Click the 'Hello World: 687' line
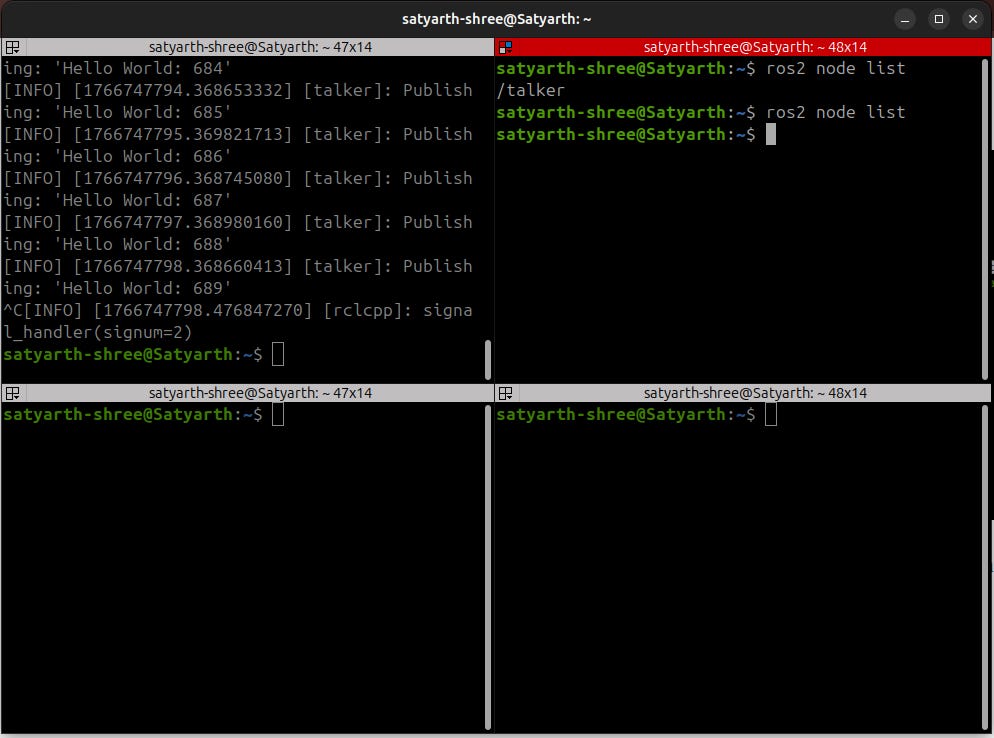The height and width of the screenshot is (738, 994). coord(117,200)
